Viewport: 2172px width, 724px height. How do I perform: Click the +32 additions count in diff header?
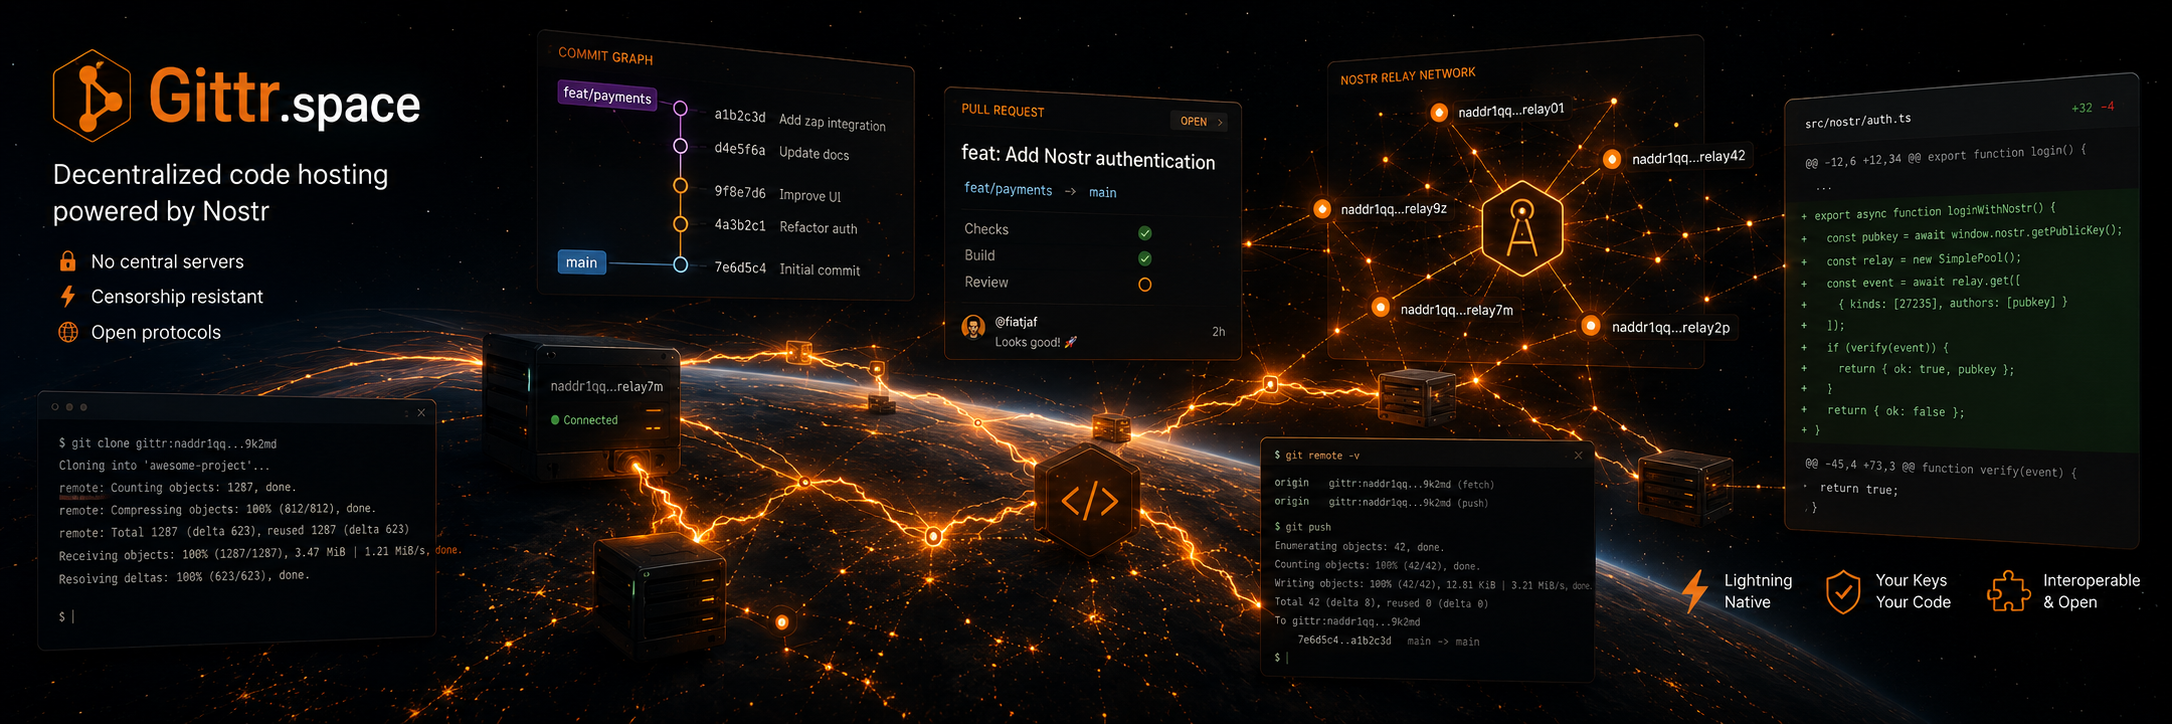click(x=2081, y=108)
